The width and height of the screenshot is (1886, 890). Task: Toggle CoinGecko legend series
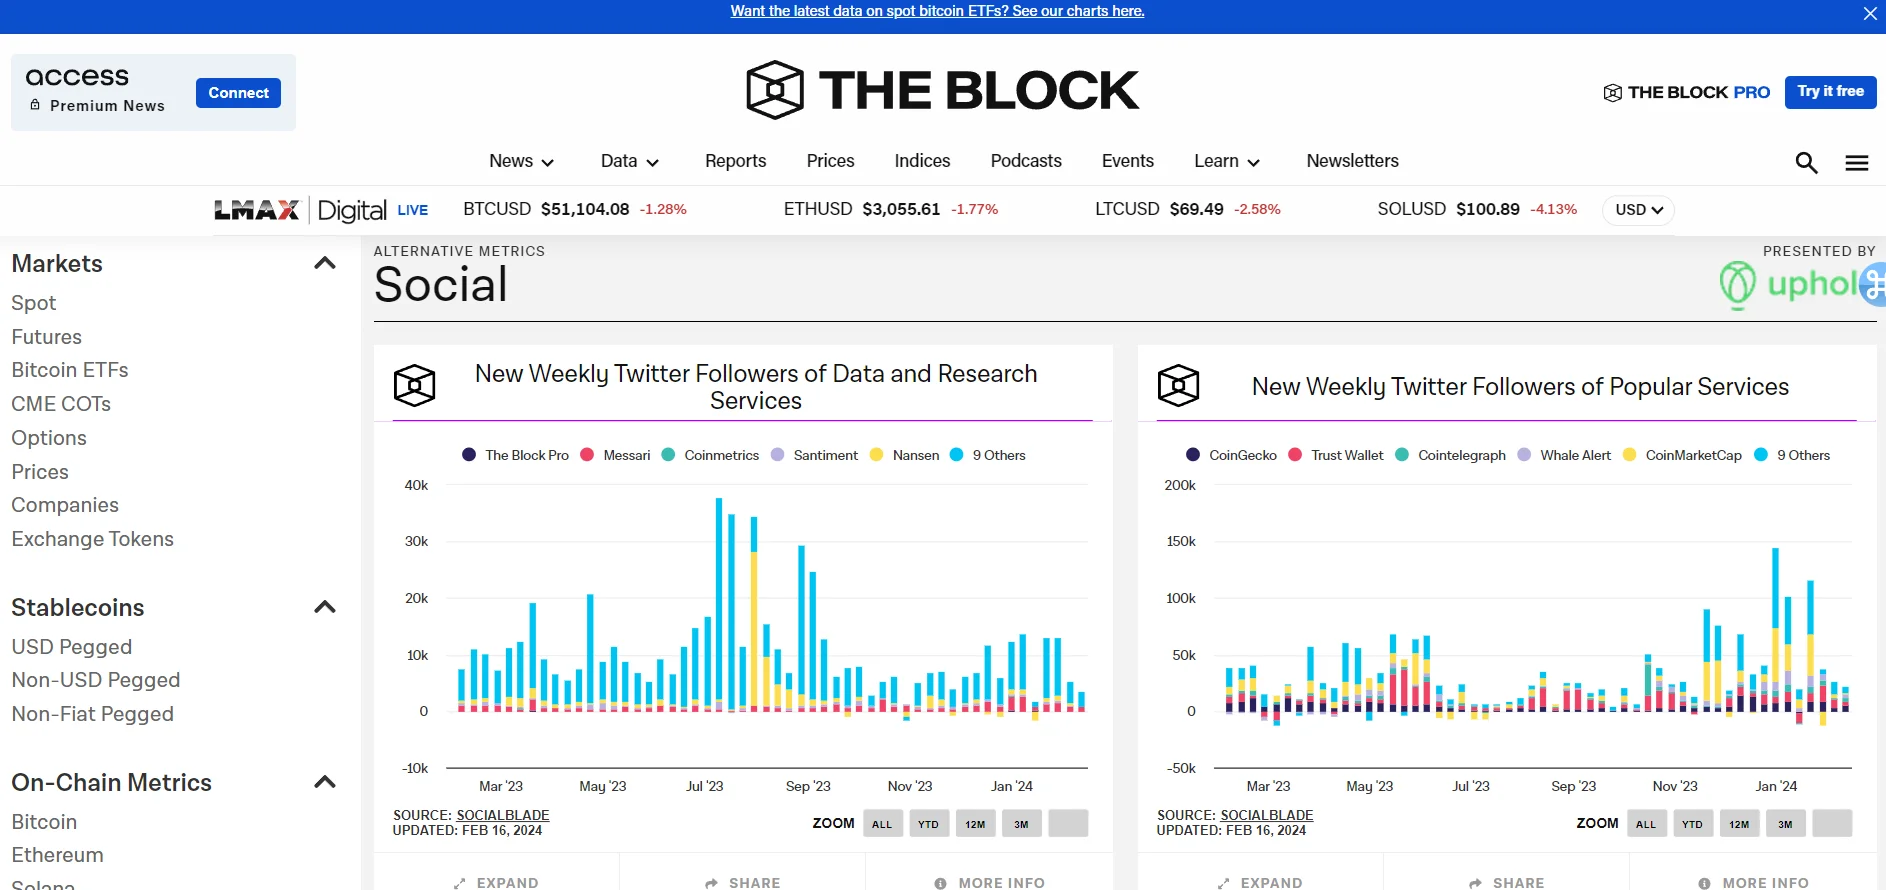pos(1232,455)
